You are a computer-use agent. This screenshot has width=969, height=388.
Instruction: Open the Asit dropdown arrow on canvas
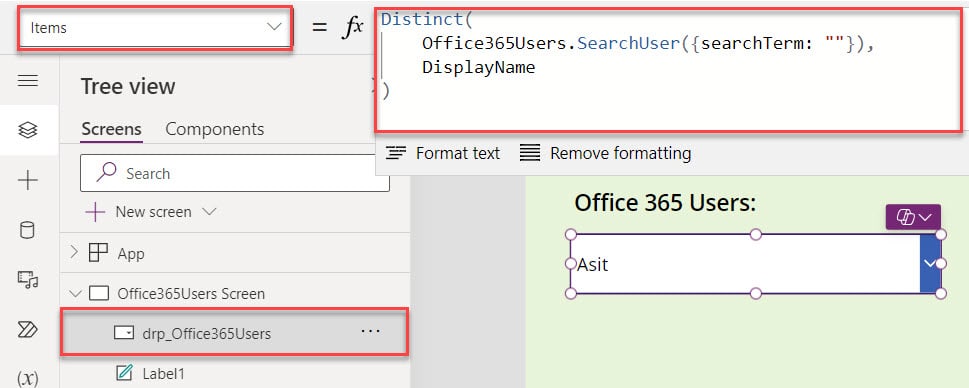(930, 263)
